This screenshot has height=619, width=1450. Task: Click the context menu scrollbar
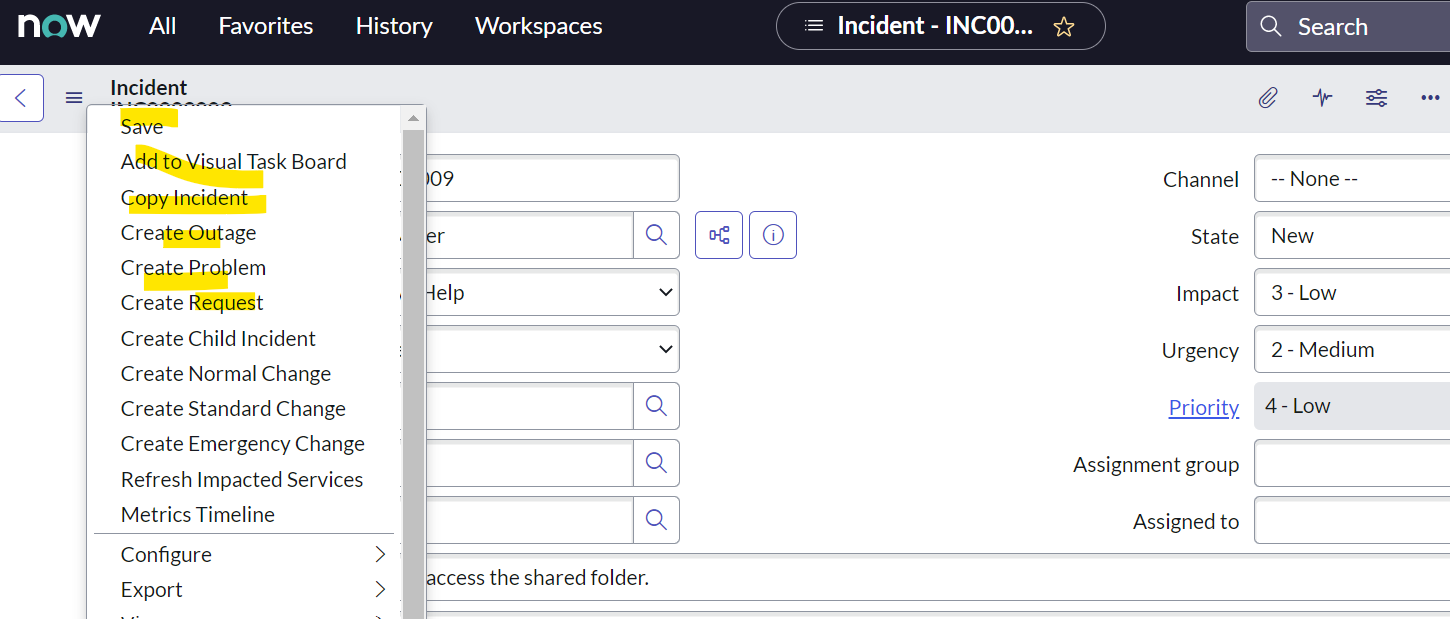(x=413, y=300)
